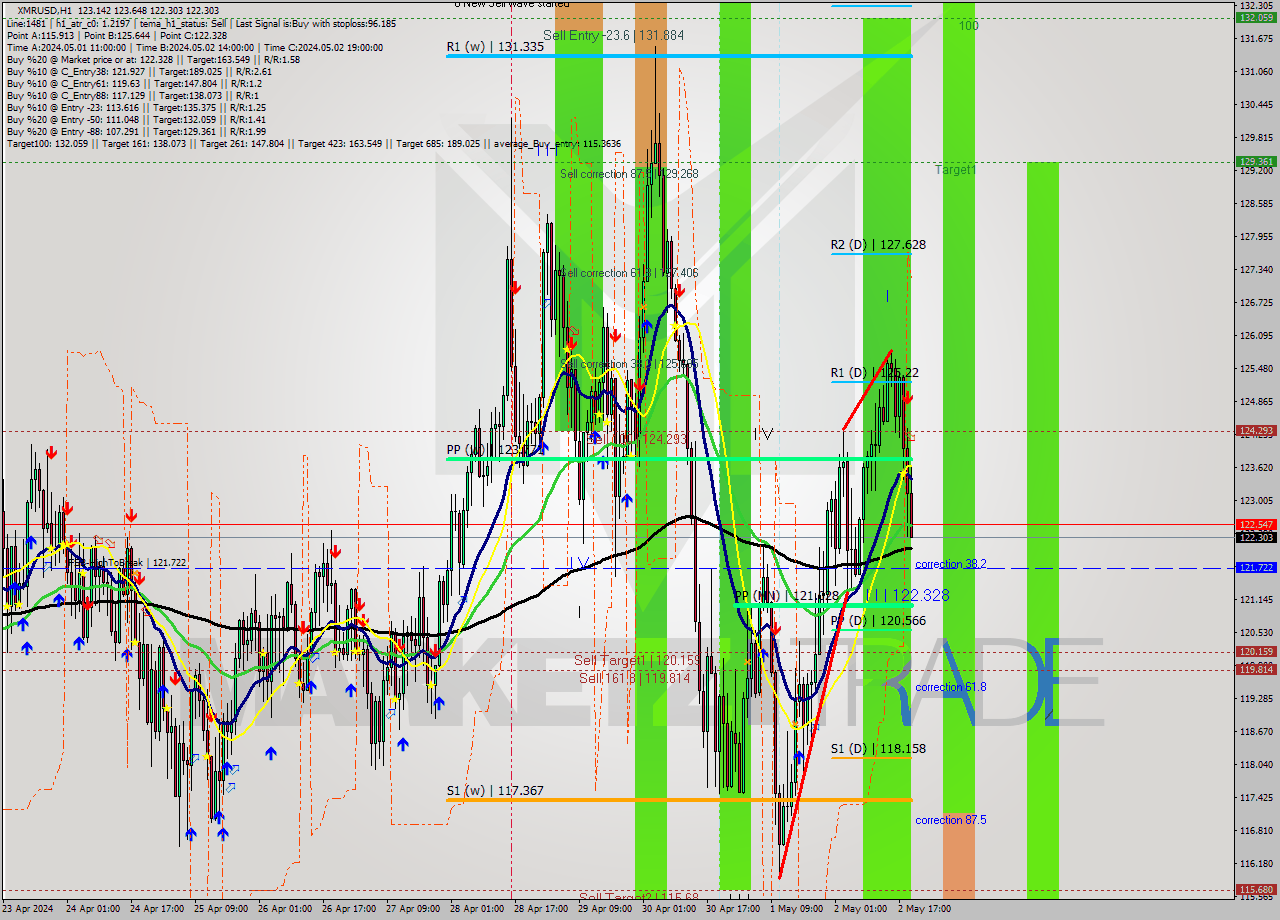Select the PP (MN) | 121.028 pivot label
The height and width of the screenshot is (920, 1280).
[x=786, y=596]
